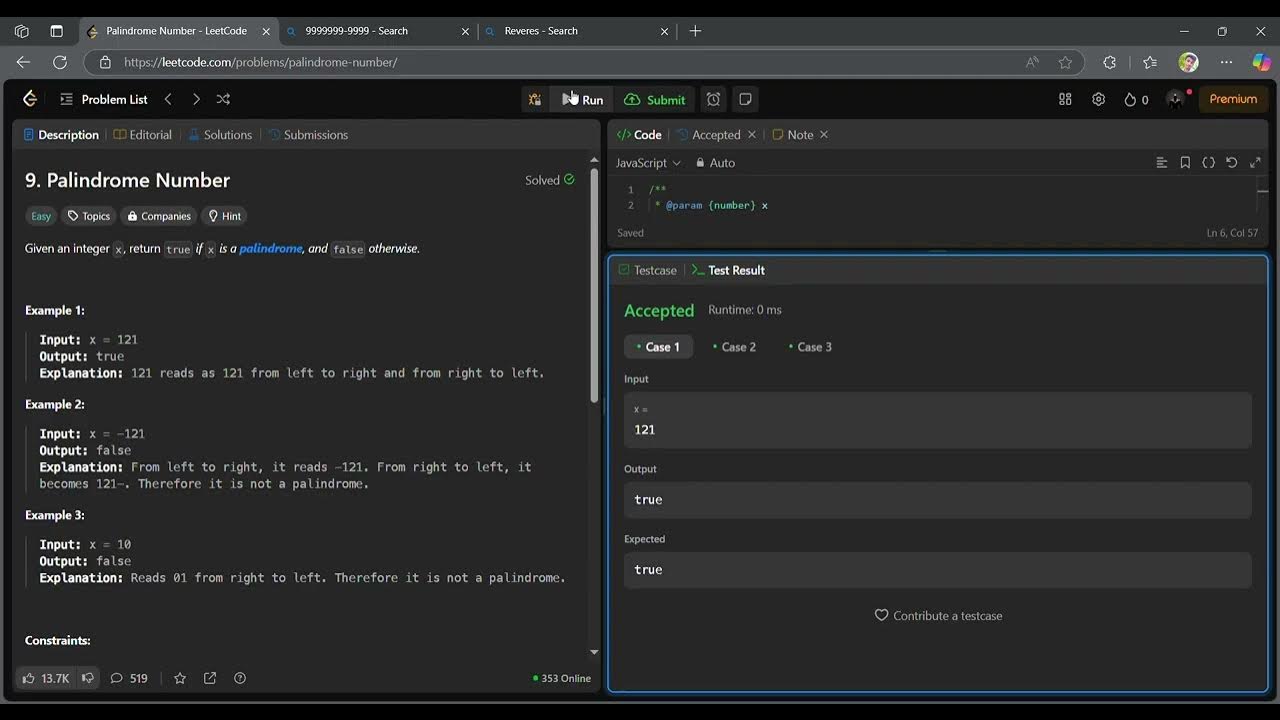The width and height of the screenshot is (1280, 720).
Task: Open the Submissions tab
Action: [x=307, y=134]
